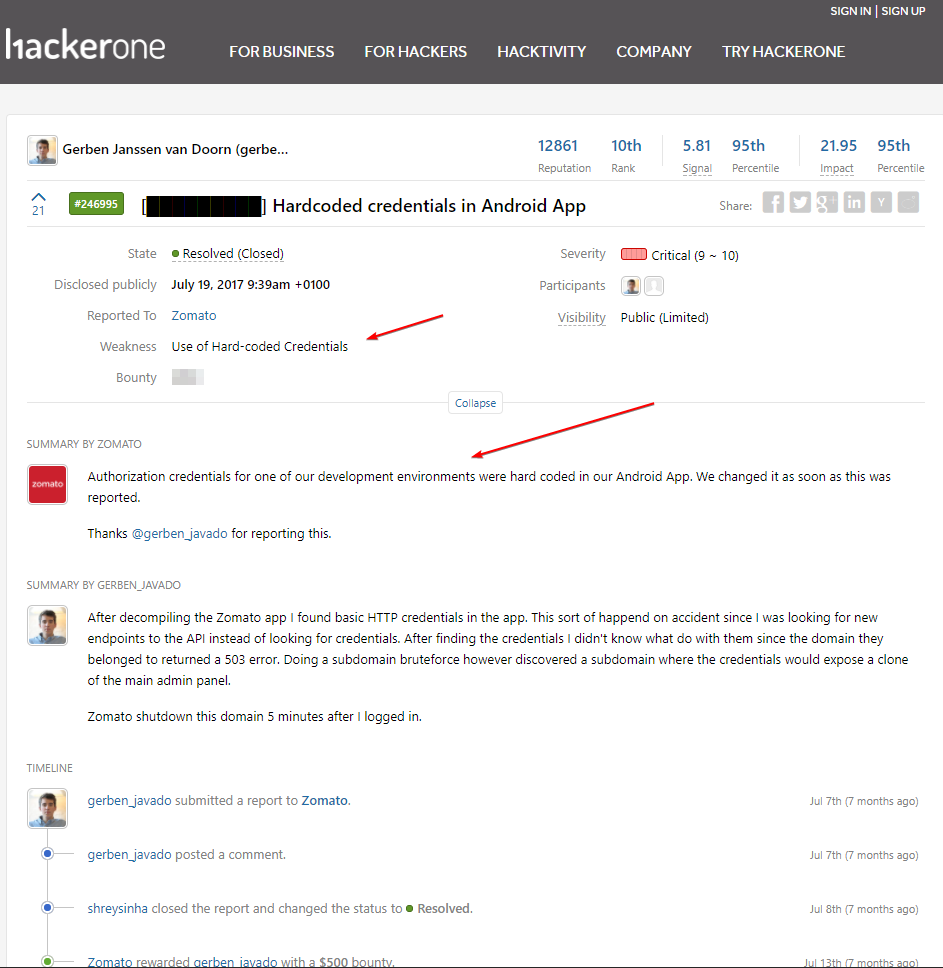Click Sign Up link

tap(903, 11)
